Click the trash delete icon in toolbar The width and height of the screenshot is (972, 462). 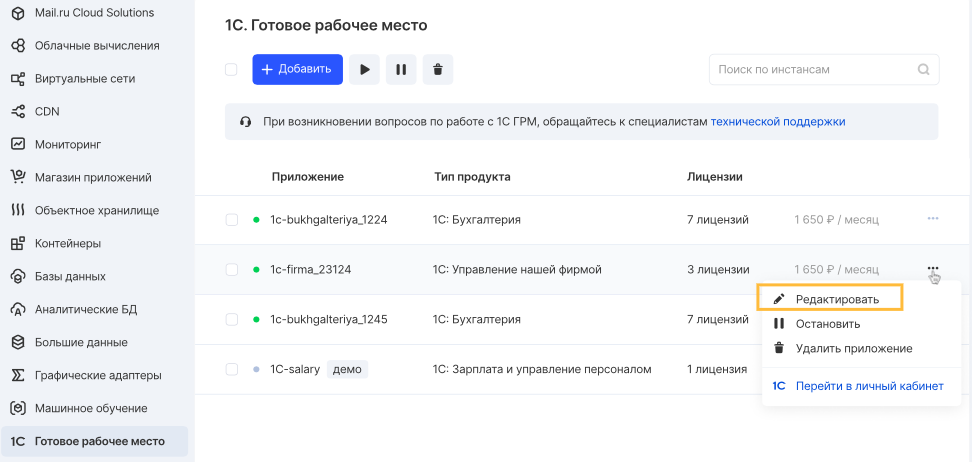438,69
